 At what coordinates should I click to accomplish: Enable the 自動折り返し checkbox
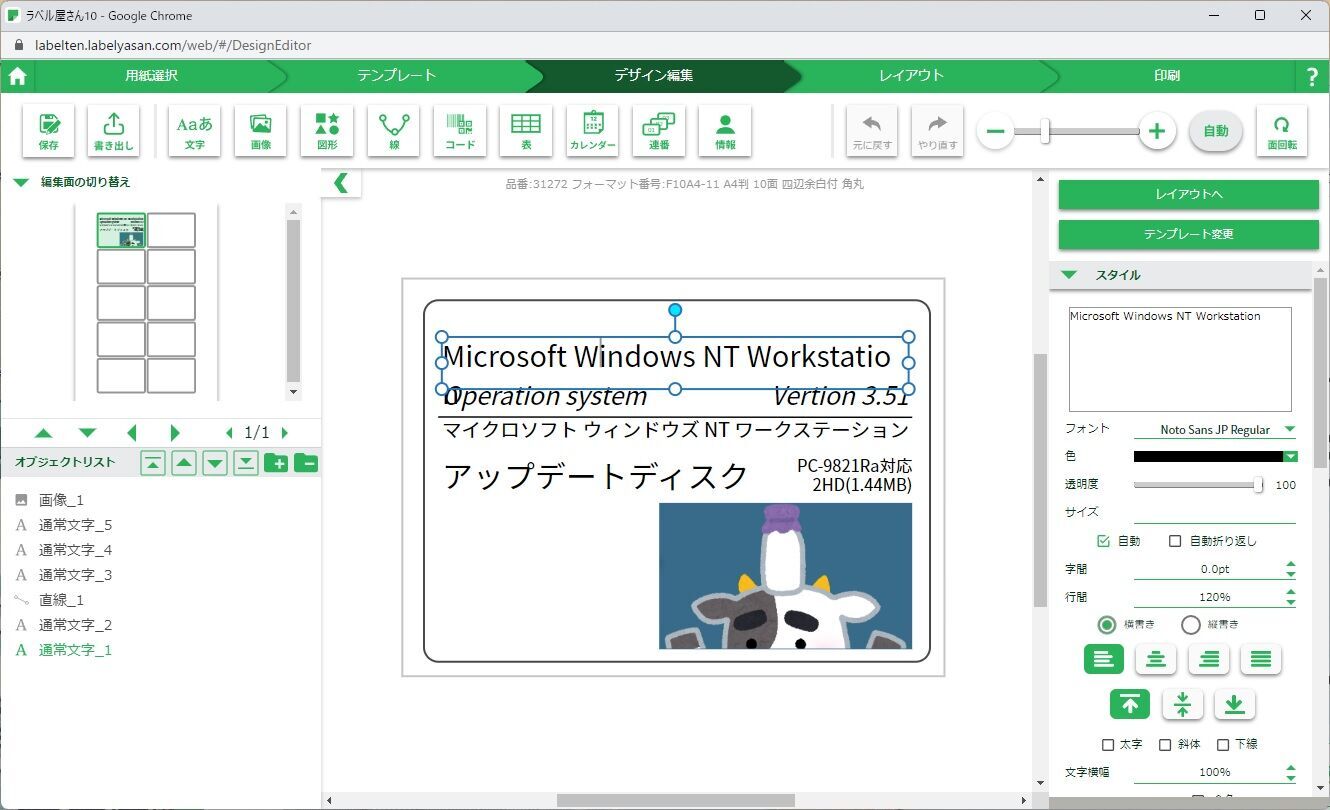[1175, 541]
